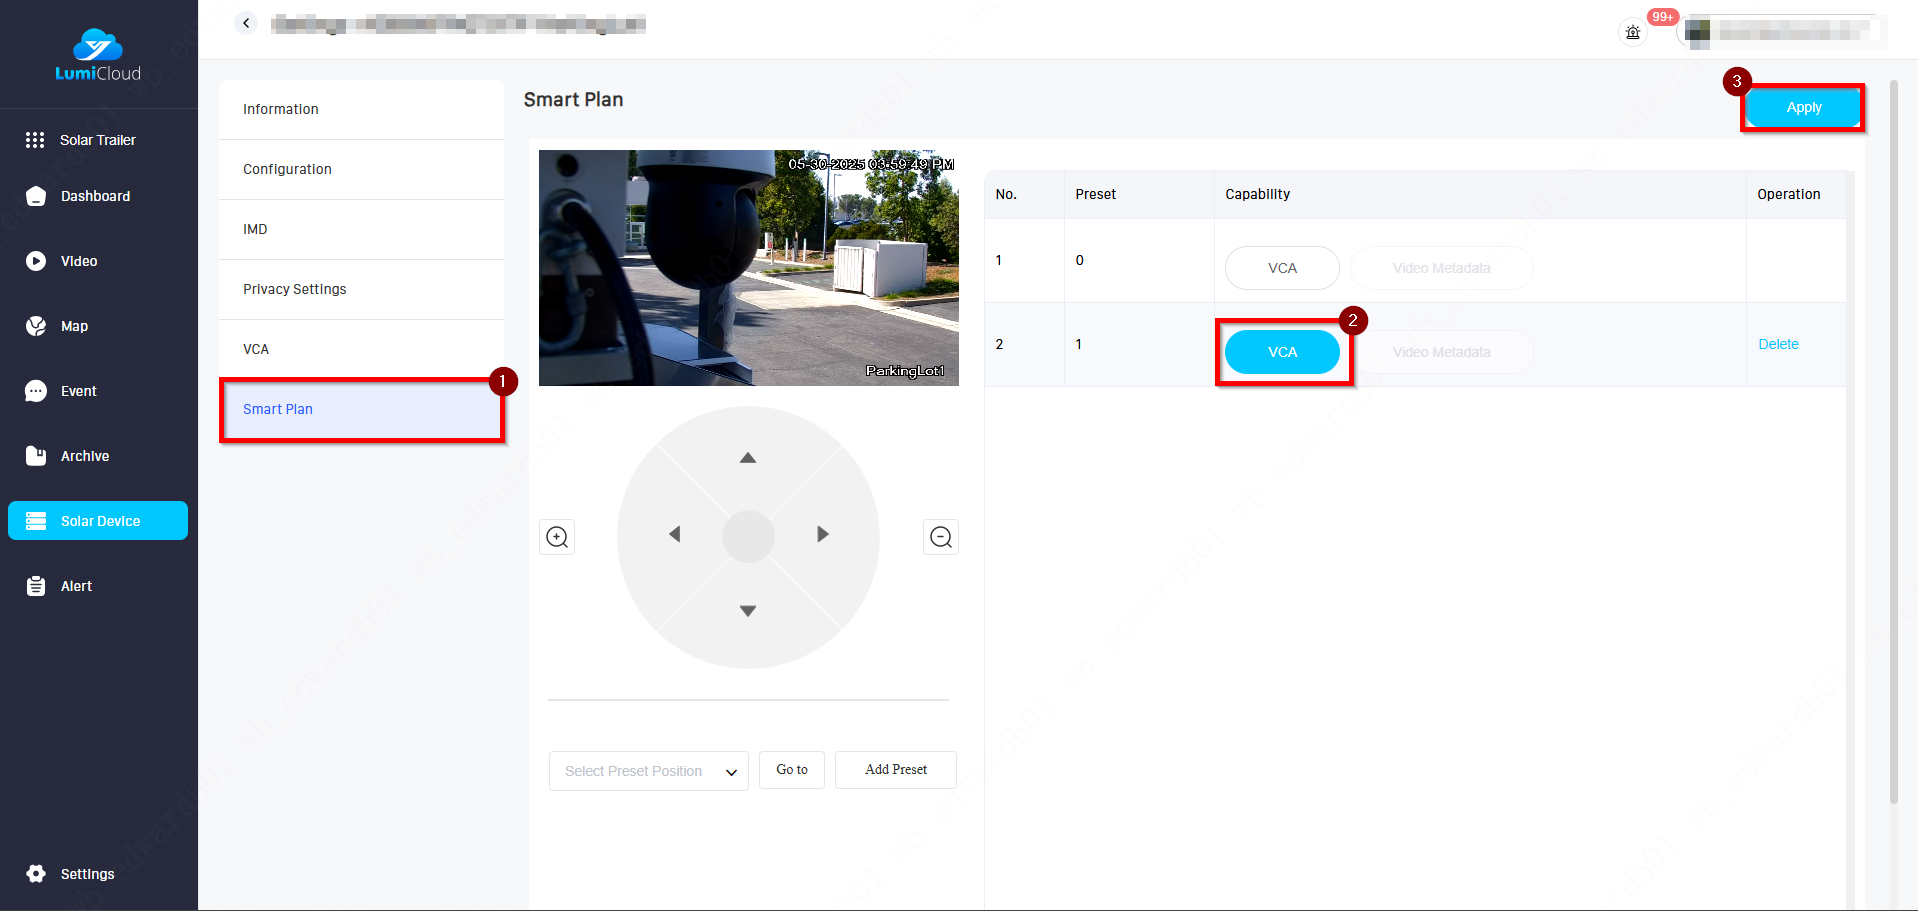
Task: Go to Dashboard in the sidebar
Action: point(95,196)
